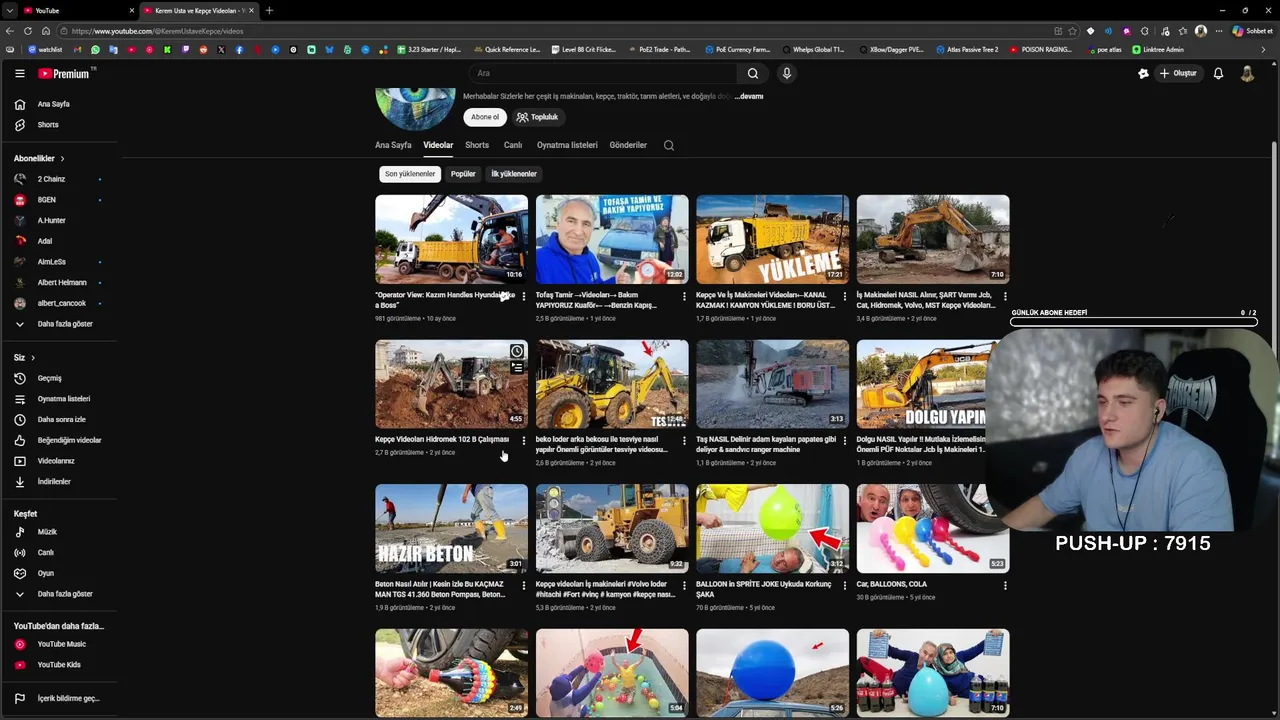Click the YouTube Premium logo
The width and height of the screenshot is (1280, 720).
64,73
